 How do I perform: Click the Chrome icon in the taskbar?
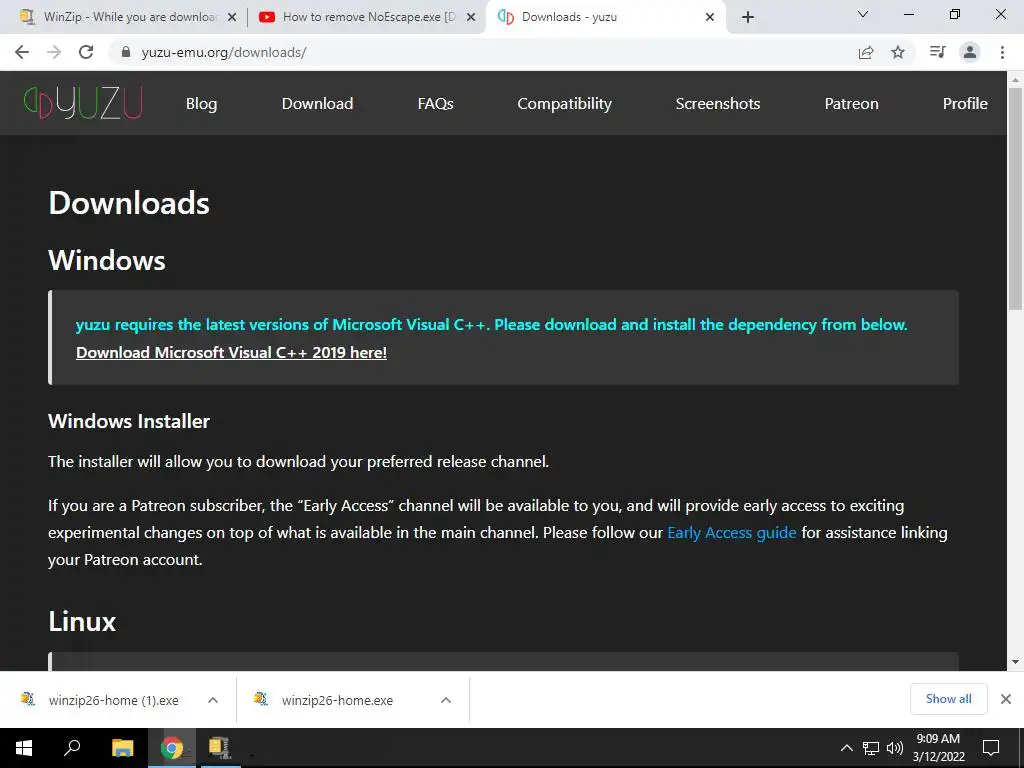click(x=171, y=748)
